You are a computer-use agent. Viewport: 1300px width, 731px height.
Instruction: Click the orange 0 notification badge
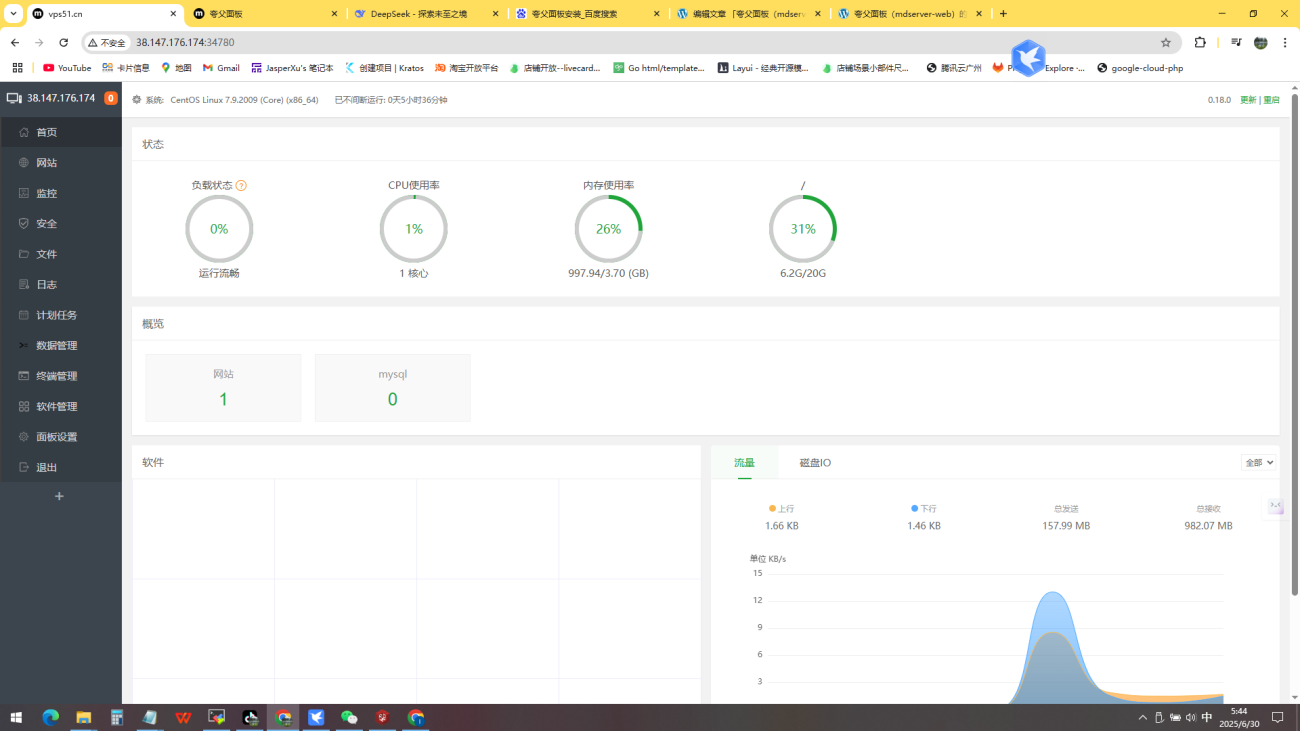111,98
